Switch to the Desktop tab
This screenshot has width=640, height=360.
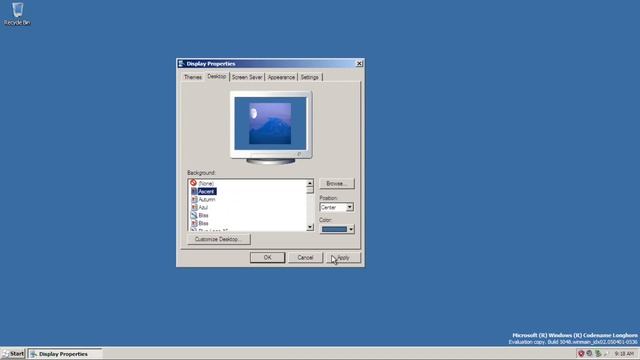pyautogui.click(x=216, y=76)
